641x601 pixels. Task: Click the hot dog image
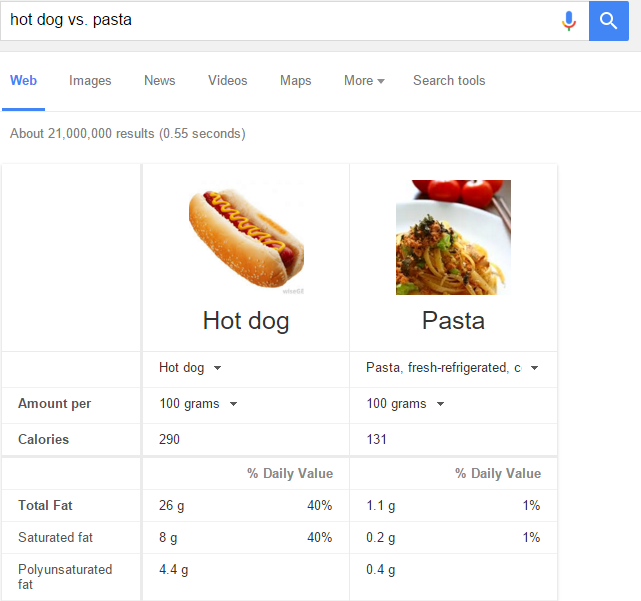[246, 238]
